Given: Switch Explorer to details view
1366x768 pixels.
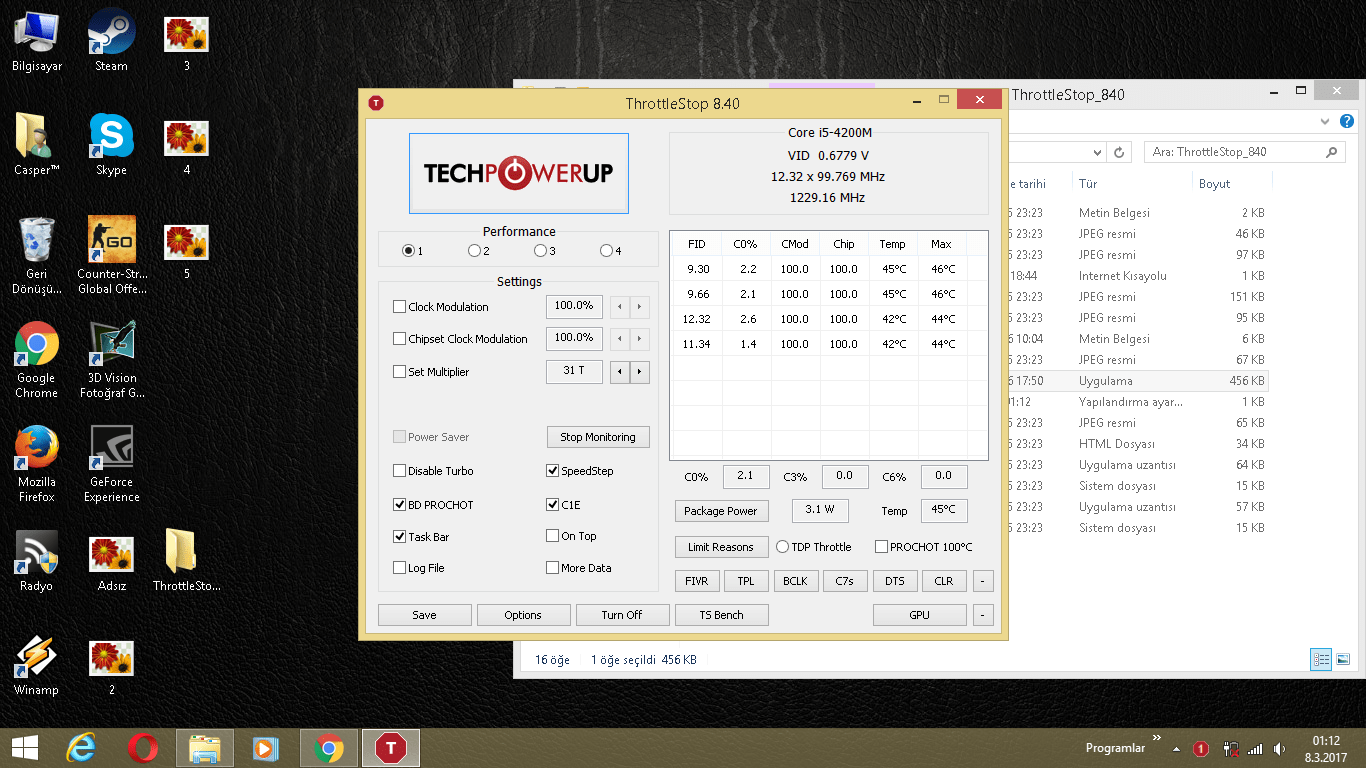Looking at the screenshot, I should pyautogui.click(x=1322, y=659).
